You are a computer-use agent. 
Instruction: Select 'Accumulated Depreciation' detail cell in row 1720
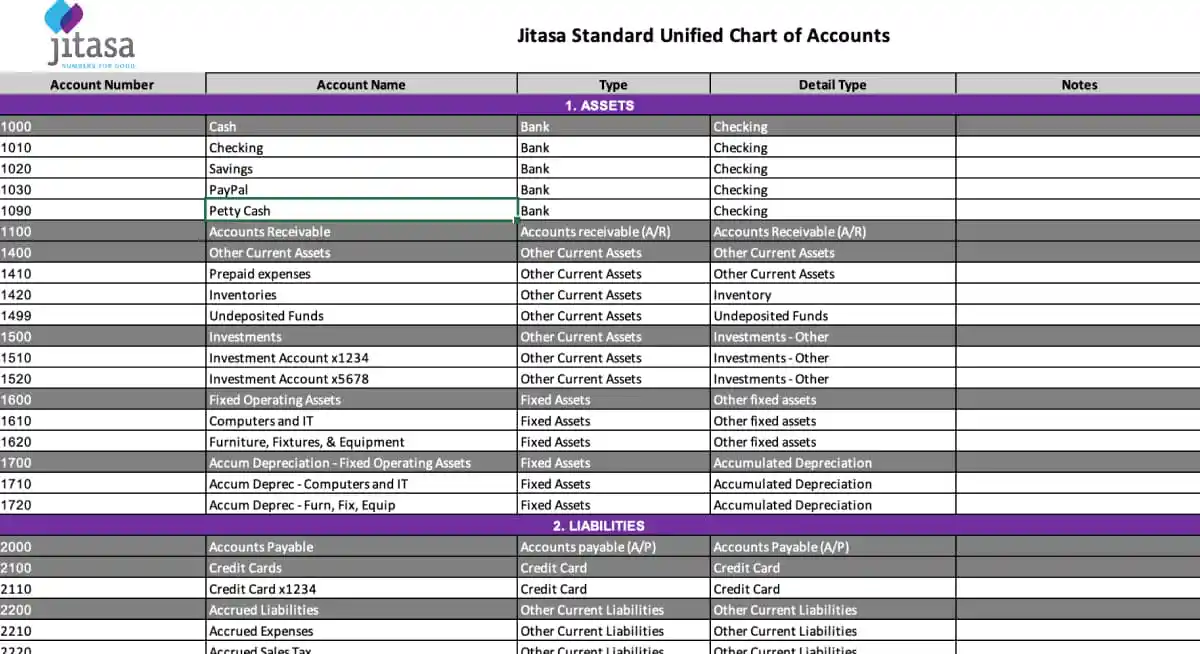(832, 505)
